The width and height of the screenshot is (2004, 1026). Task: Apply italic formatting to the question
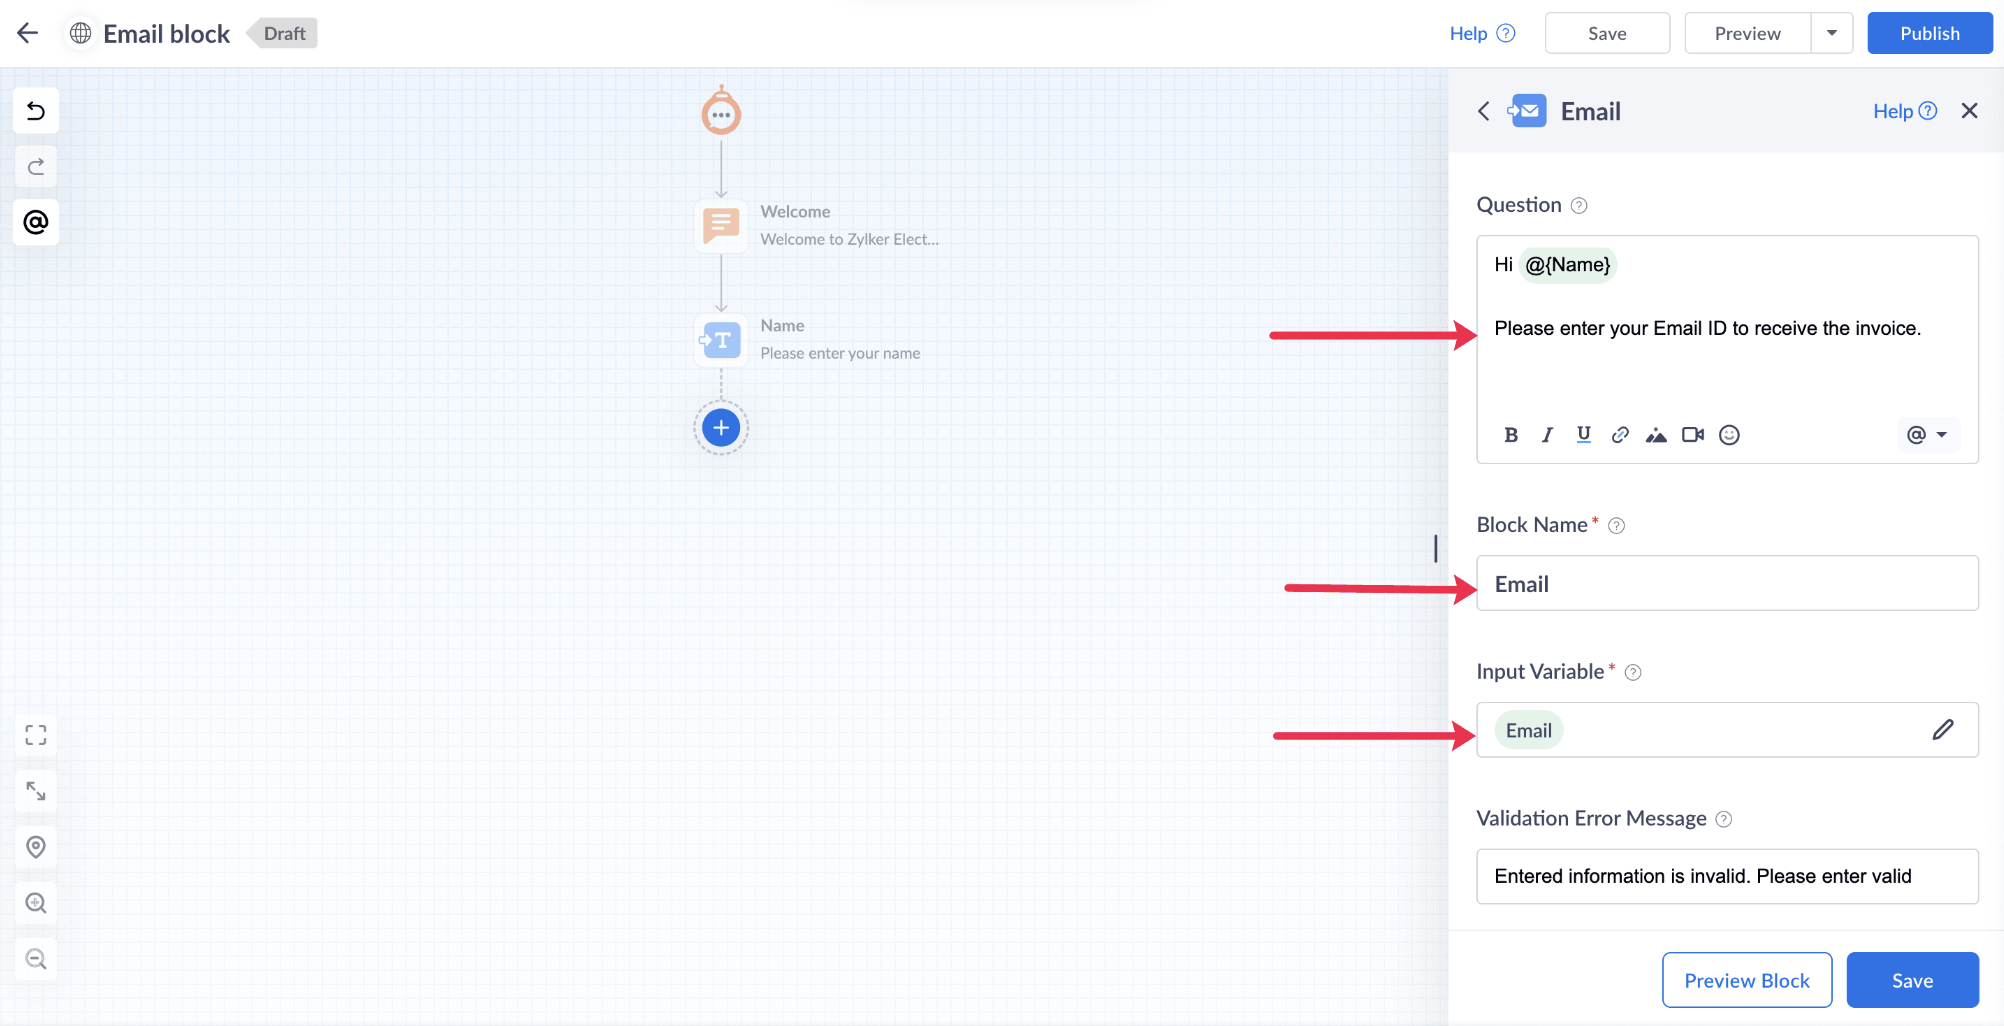tap(1547, 435)
